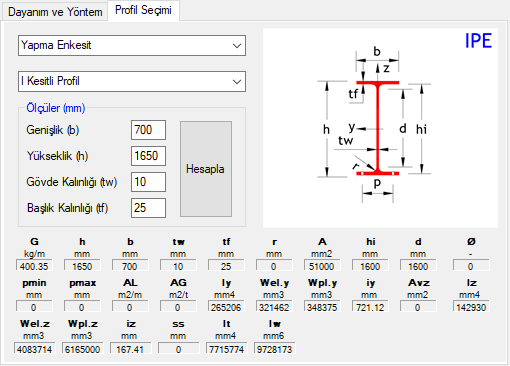Select the iy value 721.12
The height and width of the screenshot is (366, 510).
pyautogui.click(x=370, y=307)
